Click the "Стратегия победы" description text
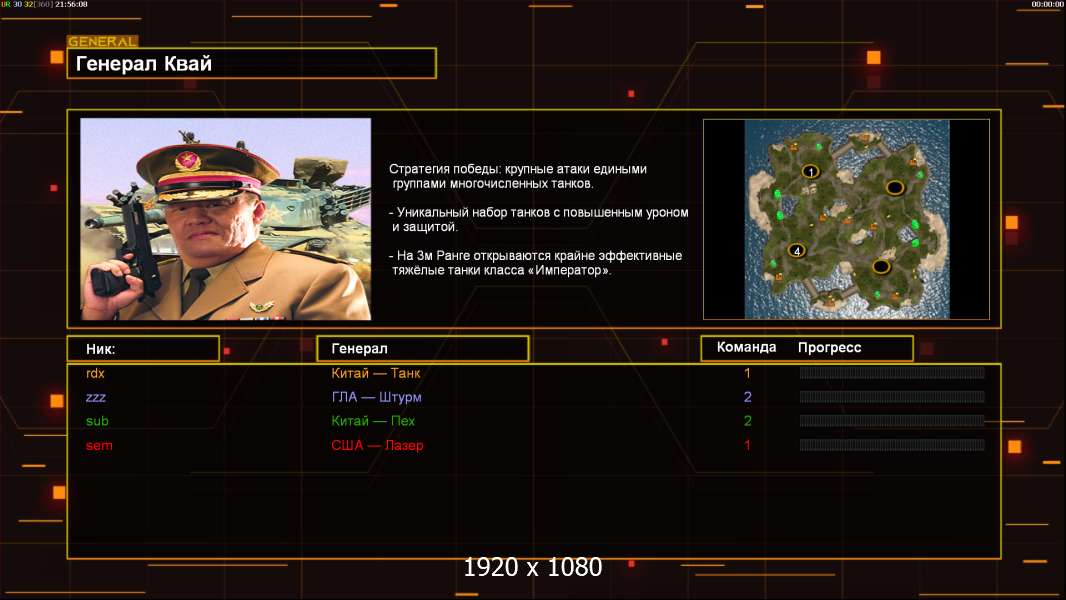Image resolution: width=1066 pixels, height=600 pixels. click(x=518, y=176)
